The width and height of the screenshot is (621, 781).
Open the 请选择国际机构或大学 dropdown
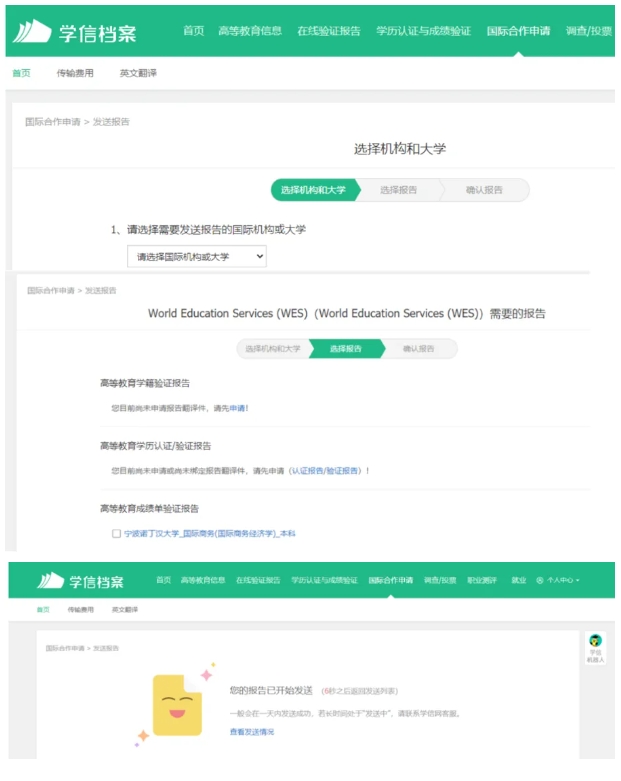tap(197, 257)
